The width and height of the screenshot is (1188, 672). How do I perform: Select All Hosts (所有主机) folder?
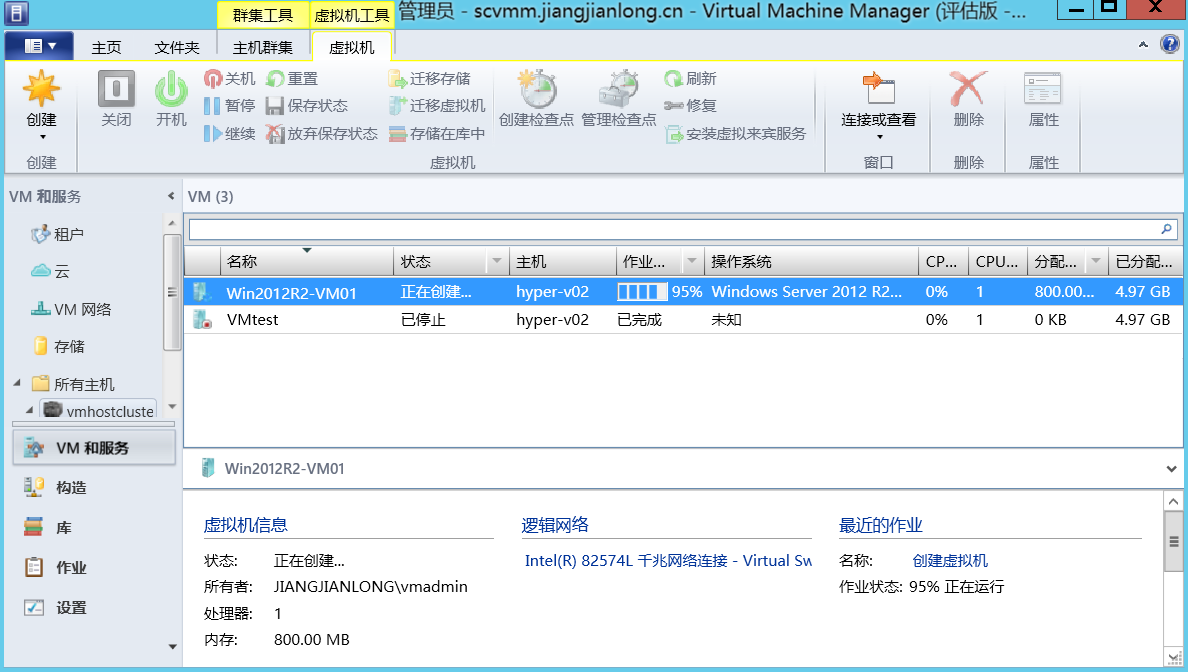click(x=73, y=384)
